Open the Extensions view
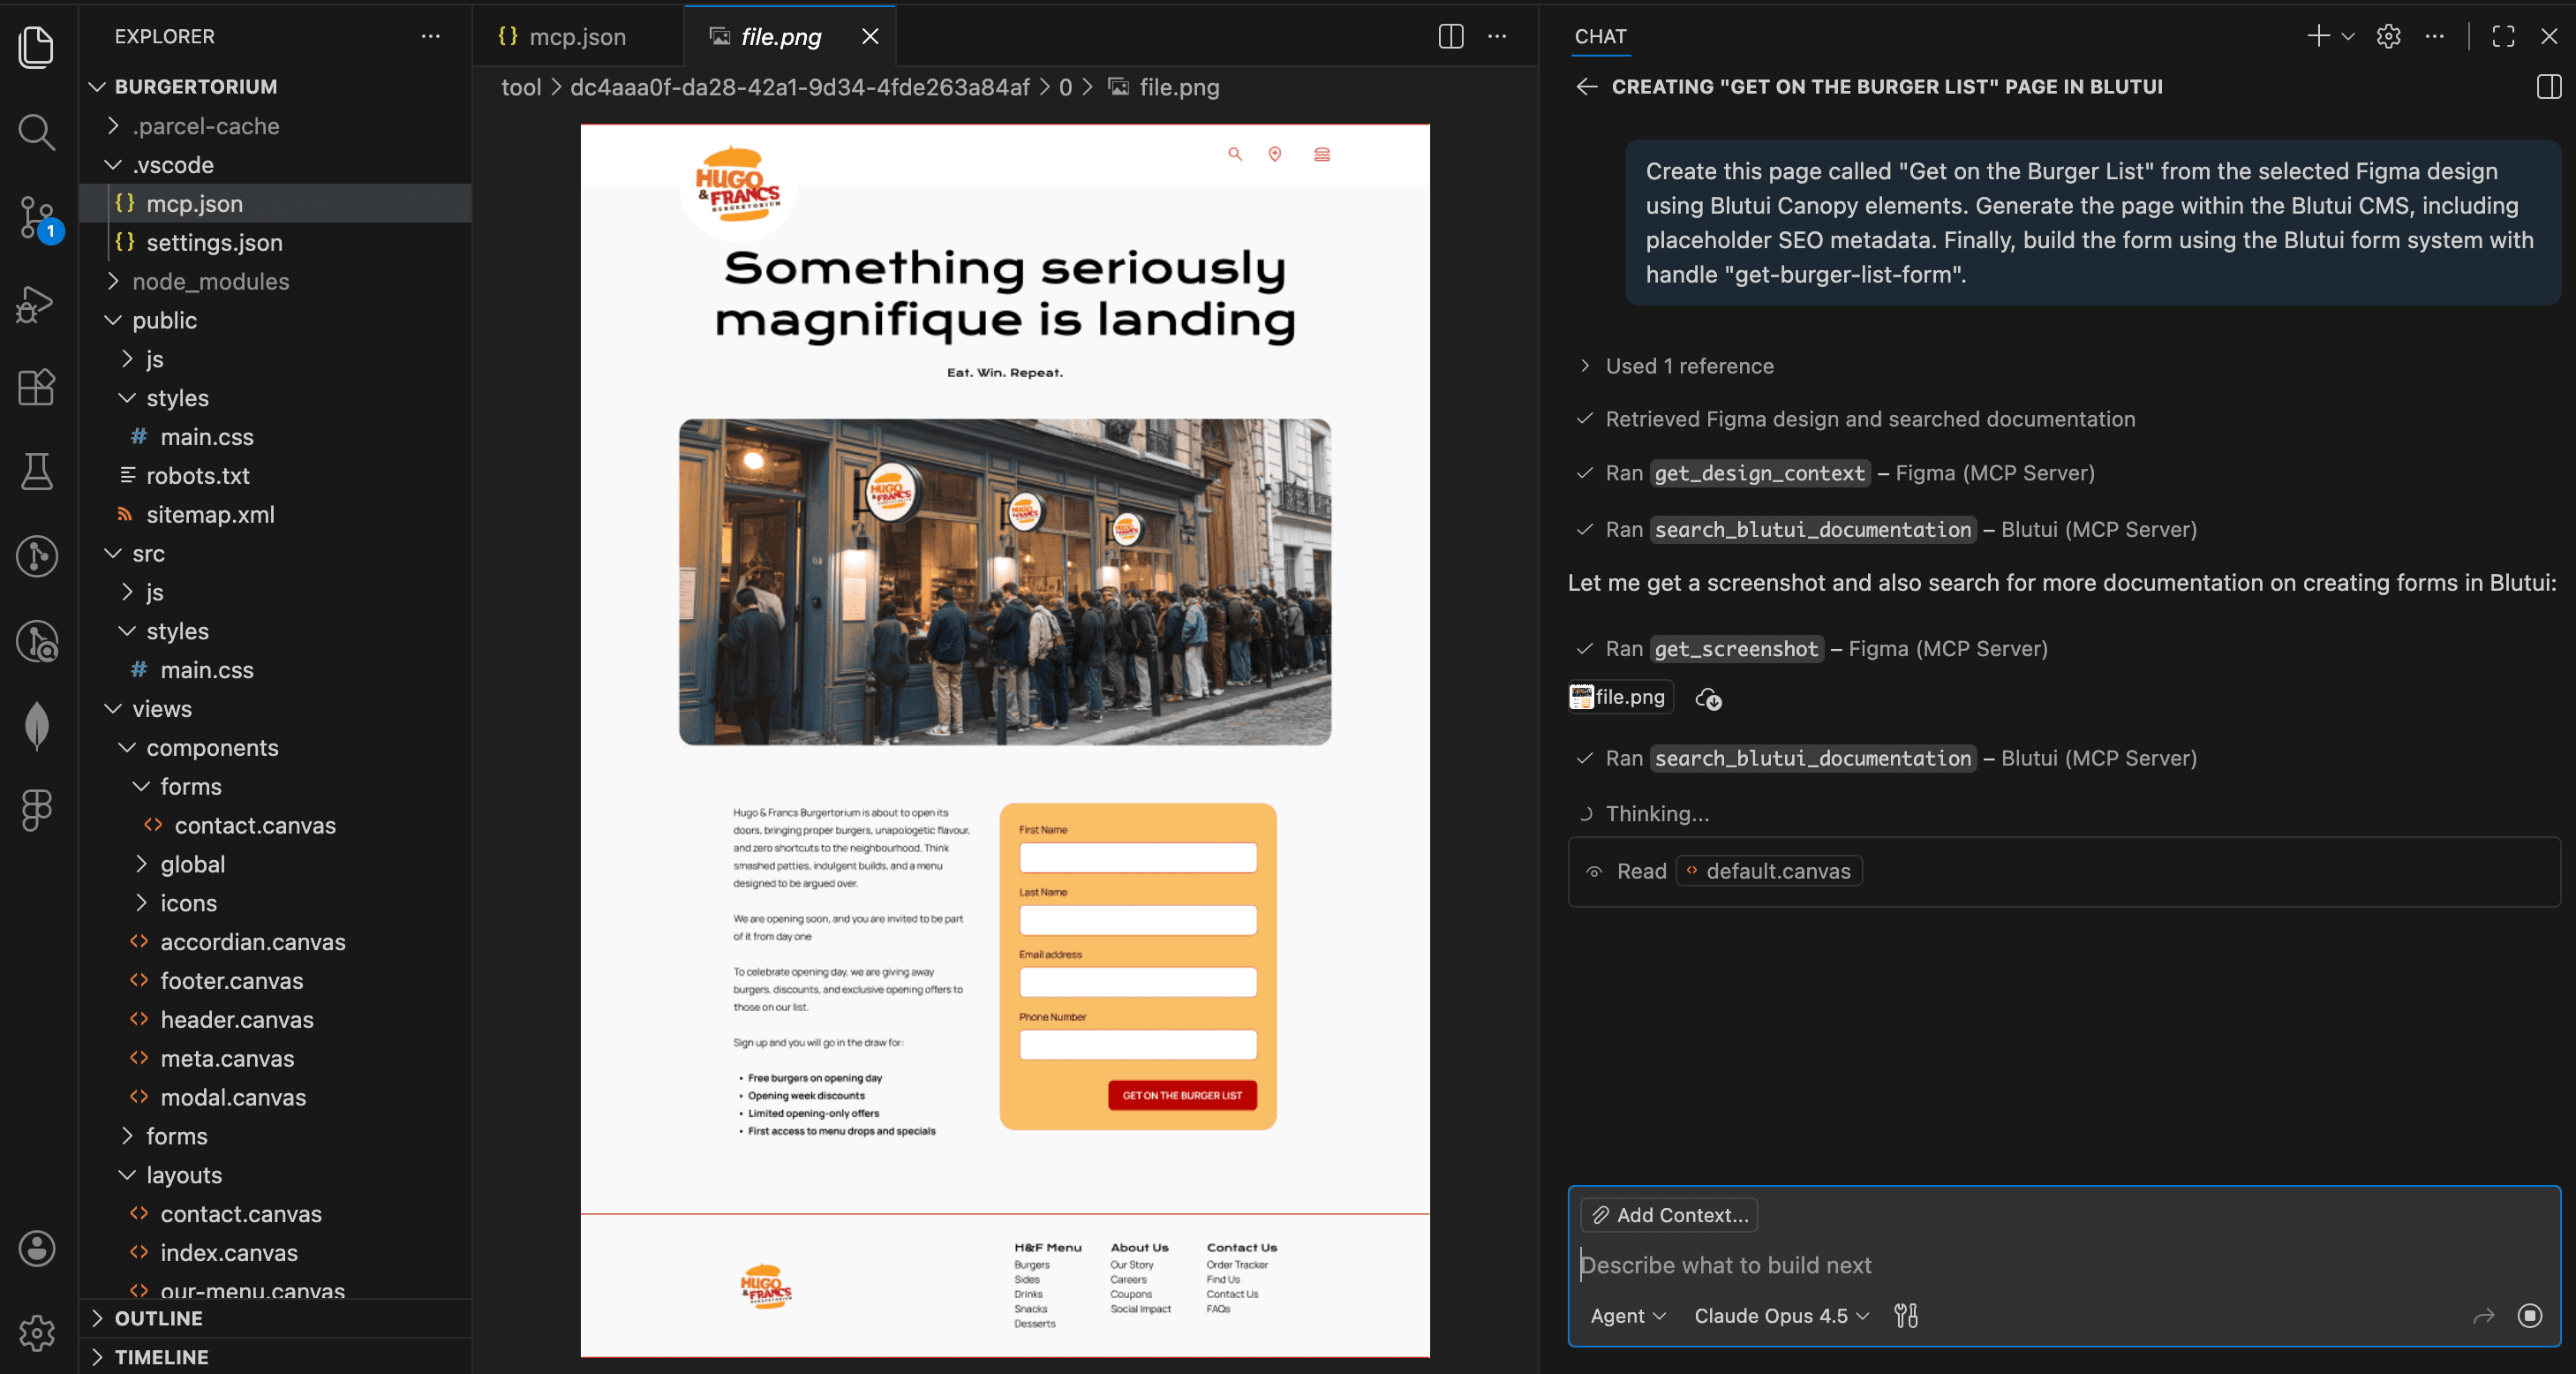The image size is (2576, 1374). (x=36, y=388)
